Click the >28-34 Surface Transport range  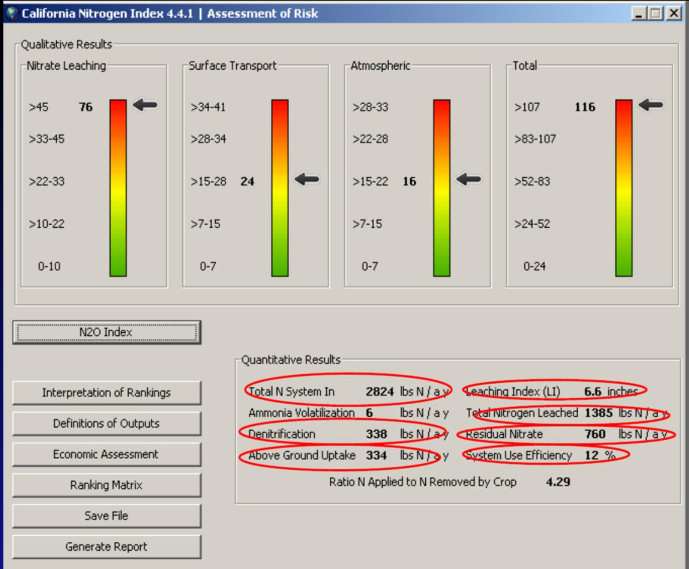click(208, 139)
